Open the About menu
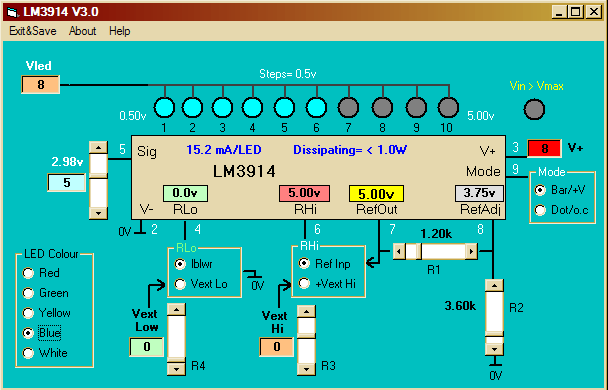This screenshot has height=390, width=608. (82, 31)
